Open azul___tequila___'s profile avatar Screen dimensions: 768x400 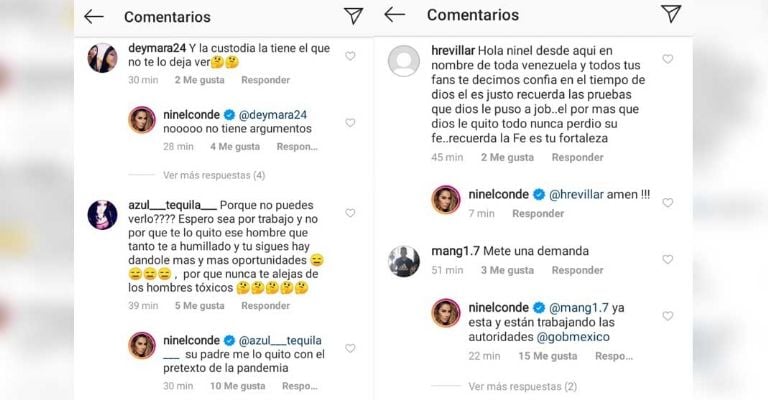point(103,213)
